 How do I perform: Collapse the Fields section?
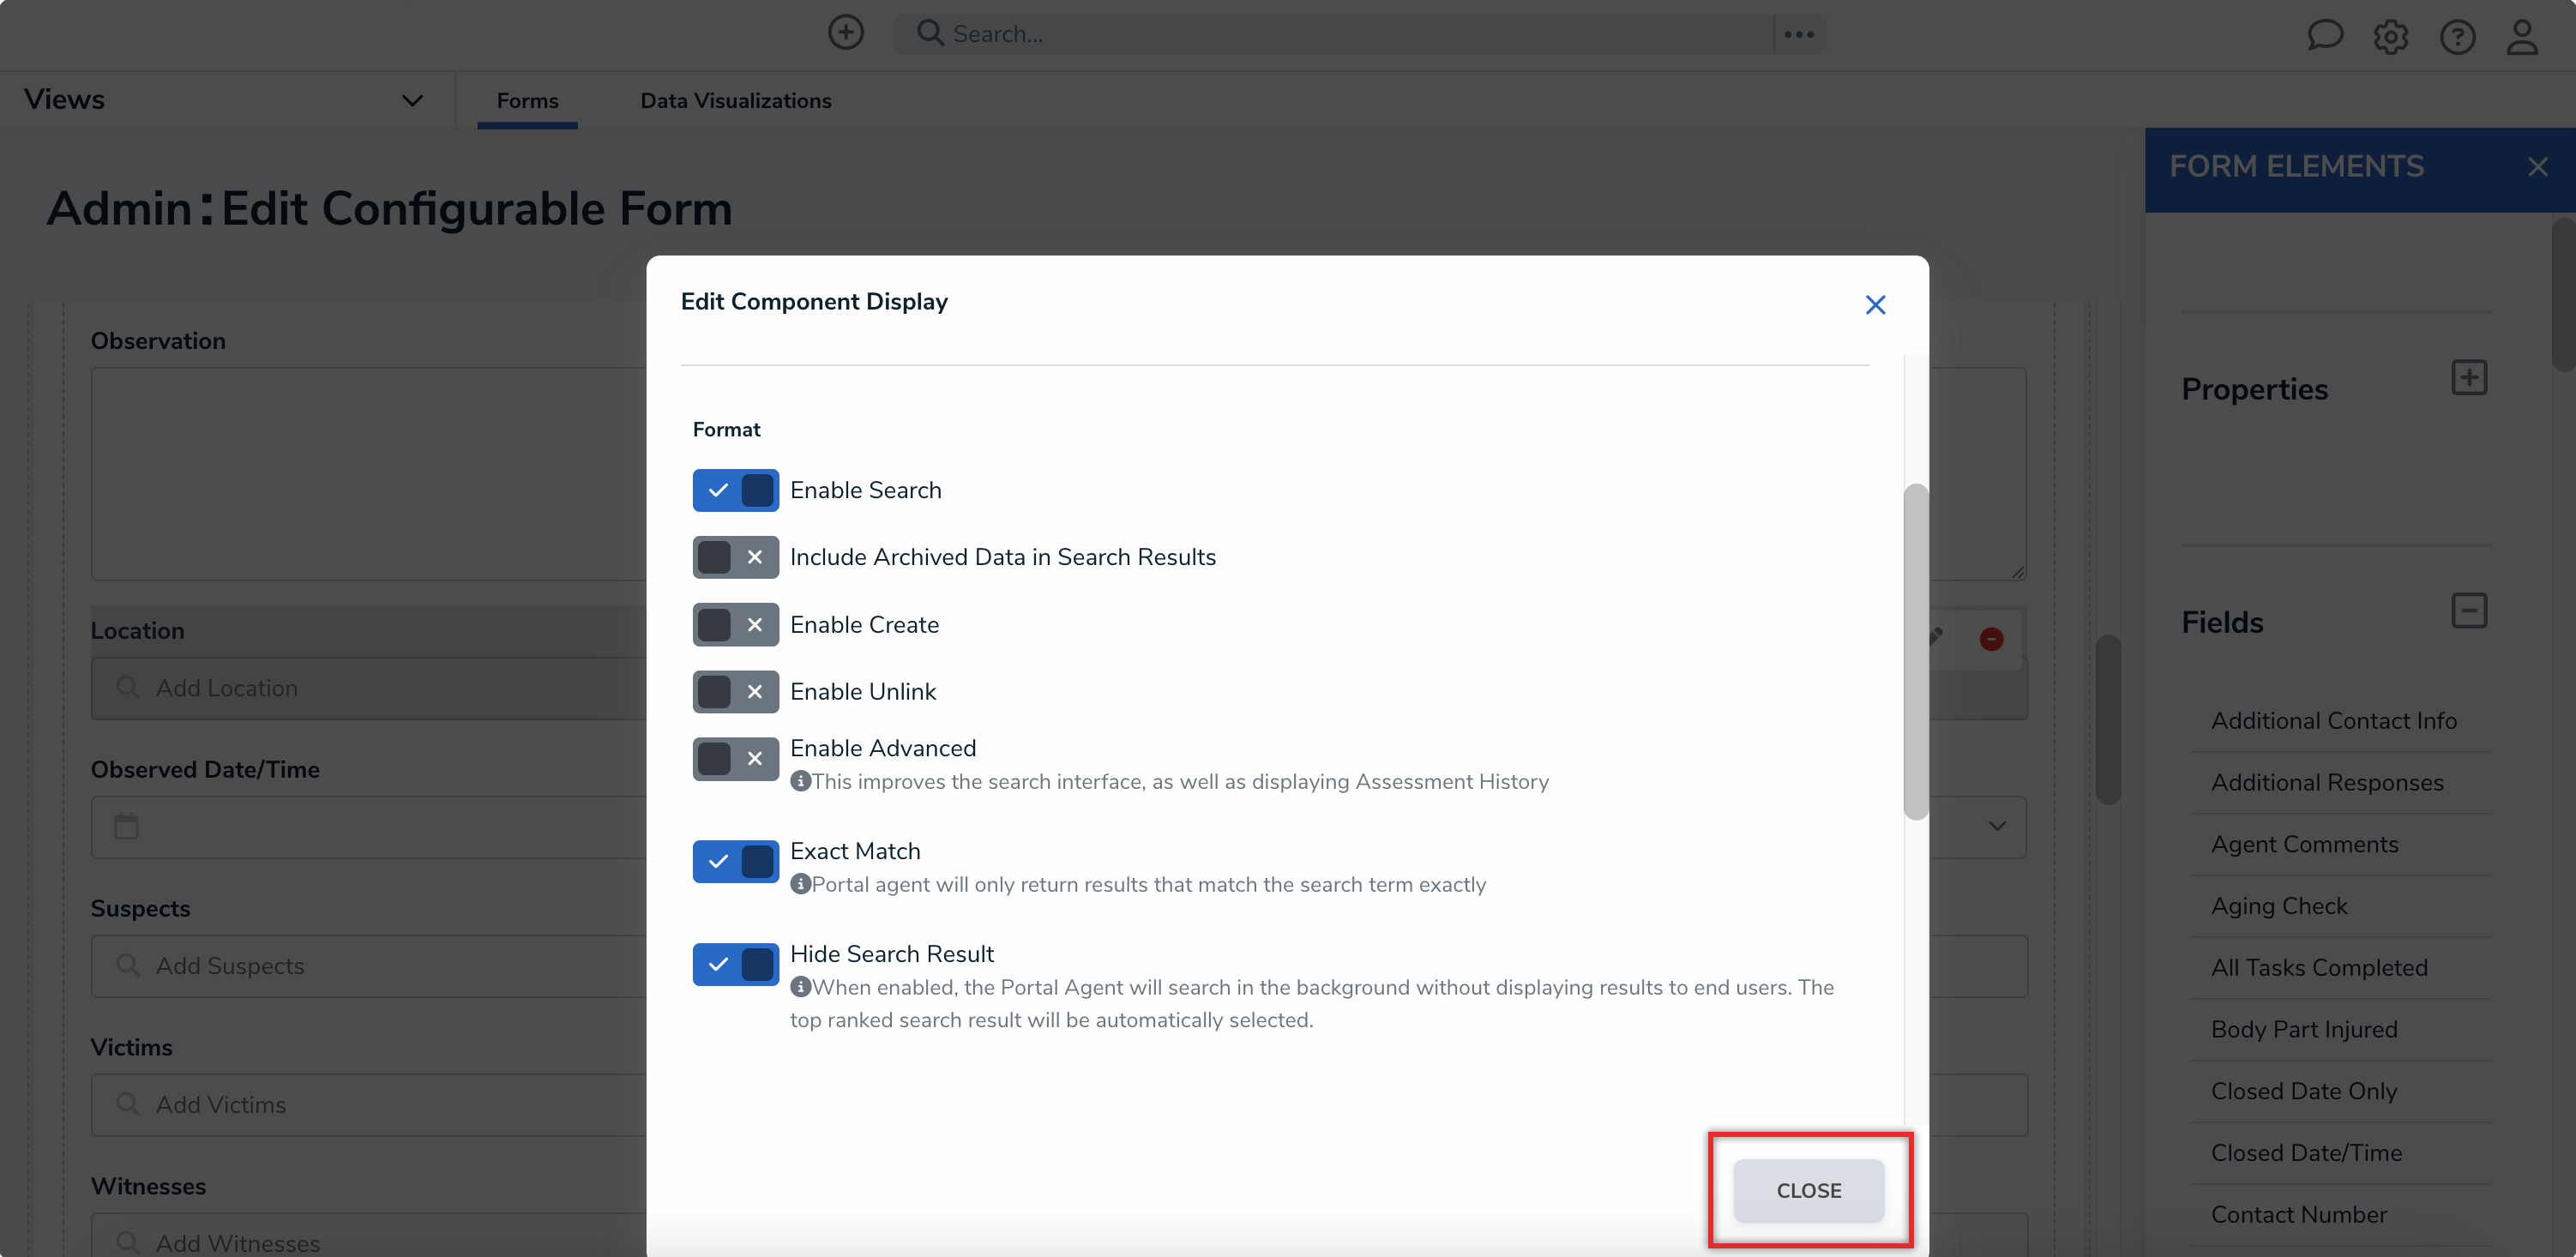[2468, 611]
